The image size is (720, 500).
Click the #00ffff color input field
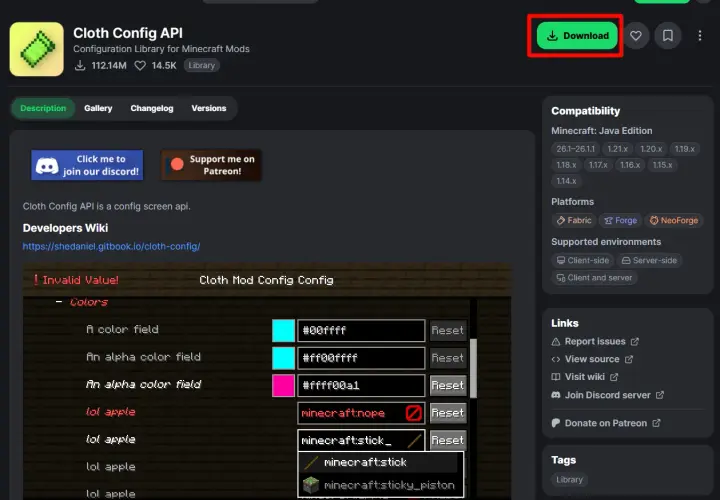tap(361, 331)
